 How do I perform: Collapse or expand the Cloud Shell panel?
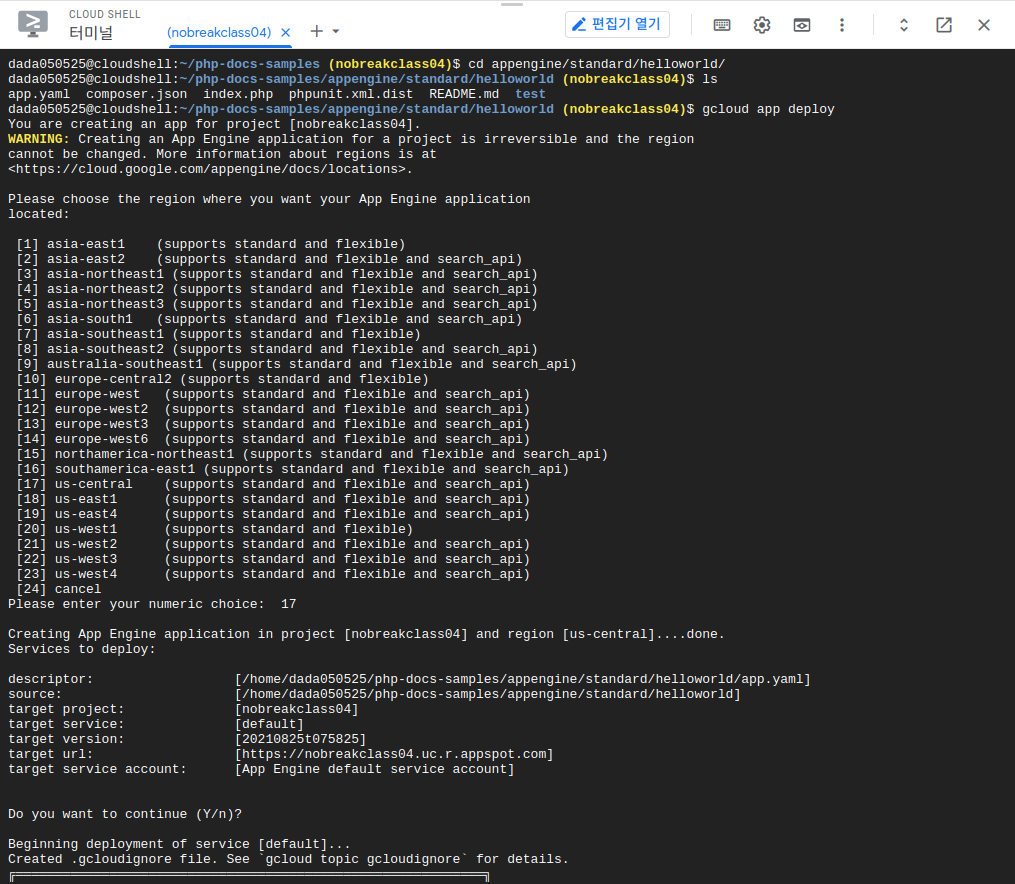904,25
